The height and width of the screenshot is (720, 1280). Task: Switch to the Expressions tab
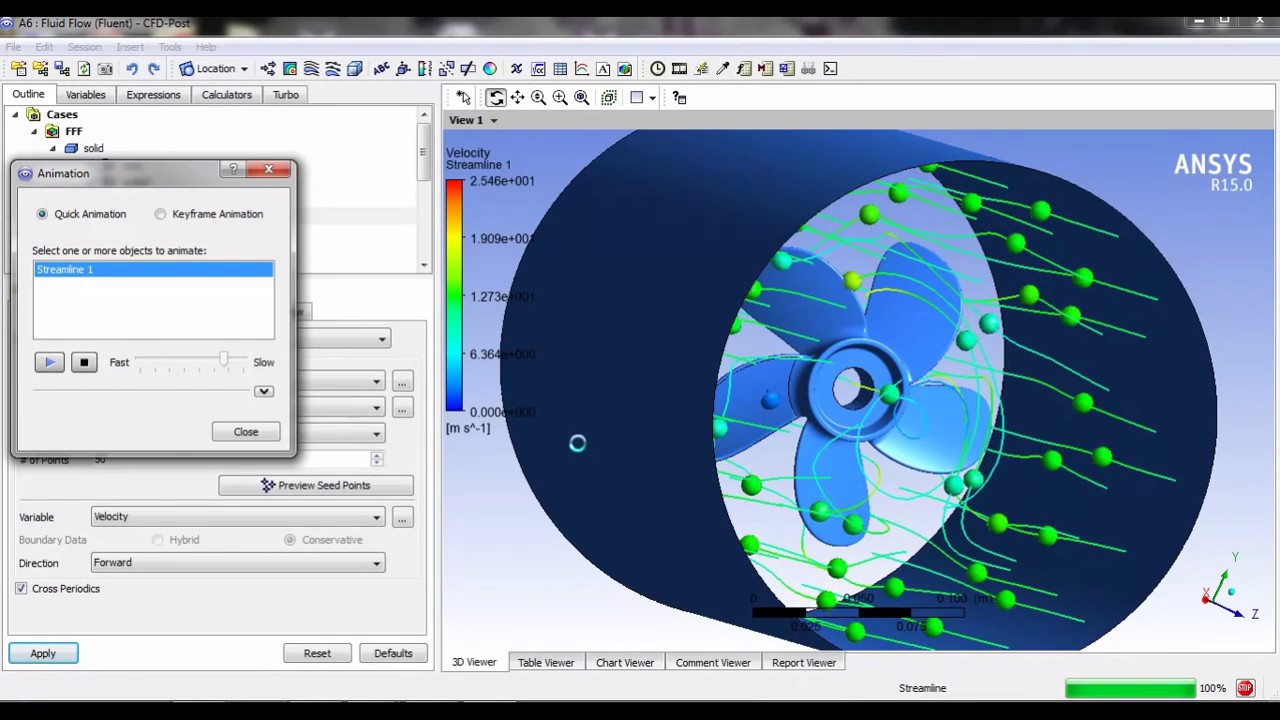(153, 95)
